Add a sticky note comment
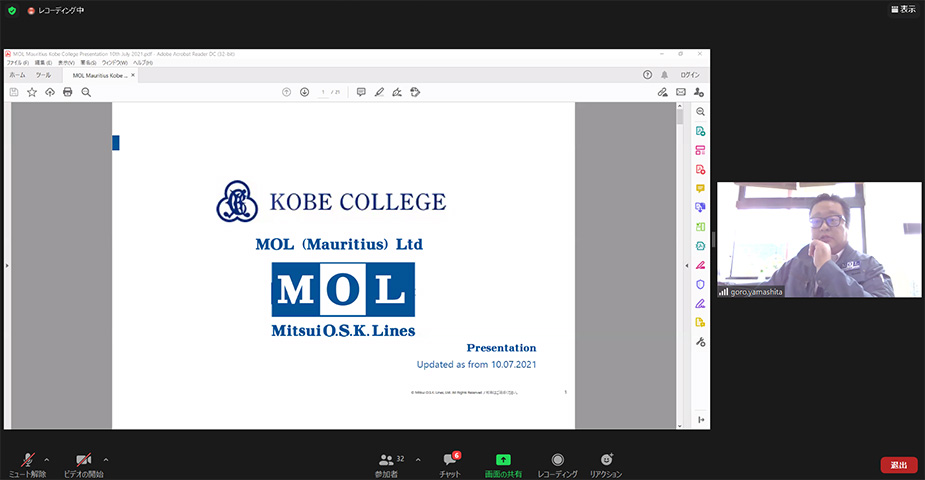The image size is (925, 480). pos(361,92)
